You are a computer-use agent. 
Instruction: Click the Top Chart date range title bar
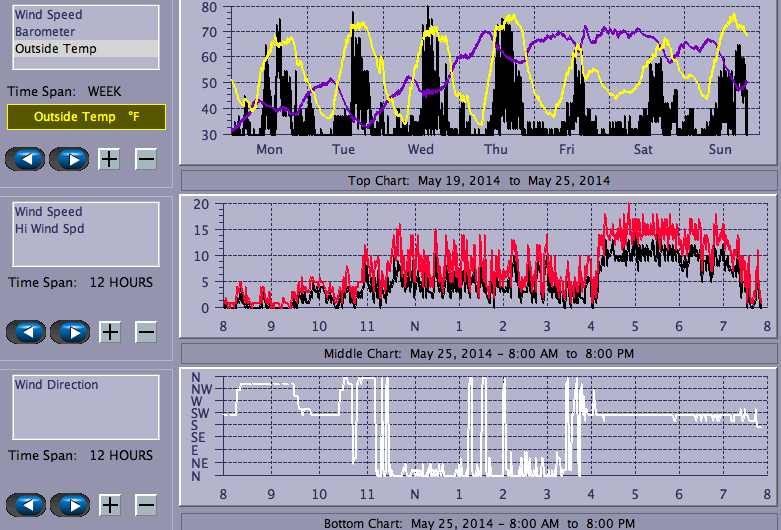pyautogui.click(x=478, y=180)
